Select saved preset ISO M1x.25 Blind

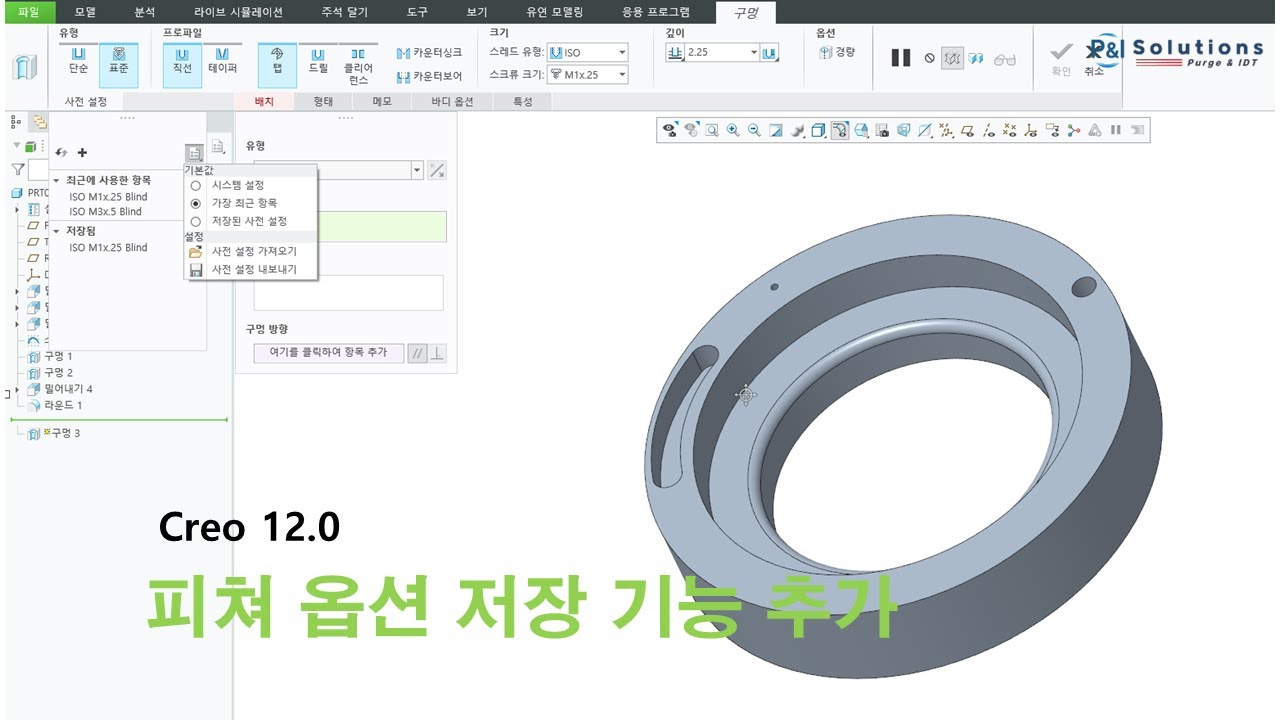108,247
